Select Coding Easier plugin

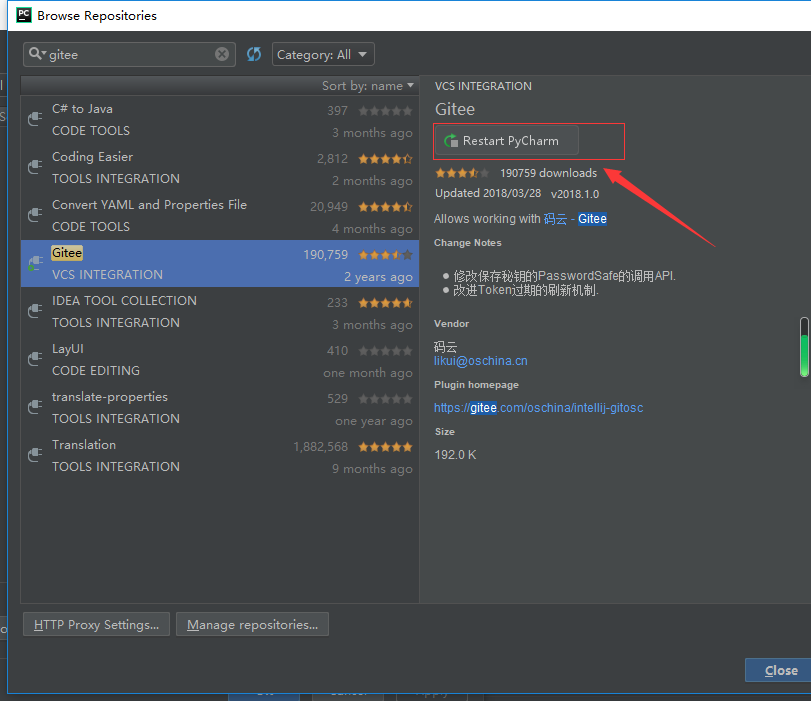coord(220,168)
